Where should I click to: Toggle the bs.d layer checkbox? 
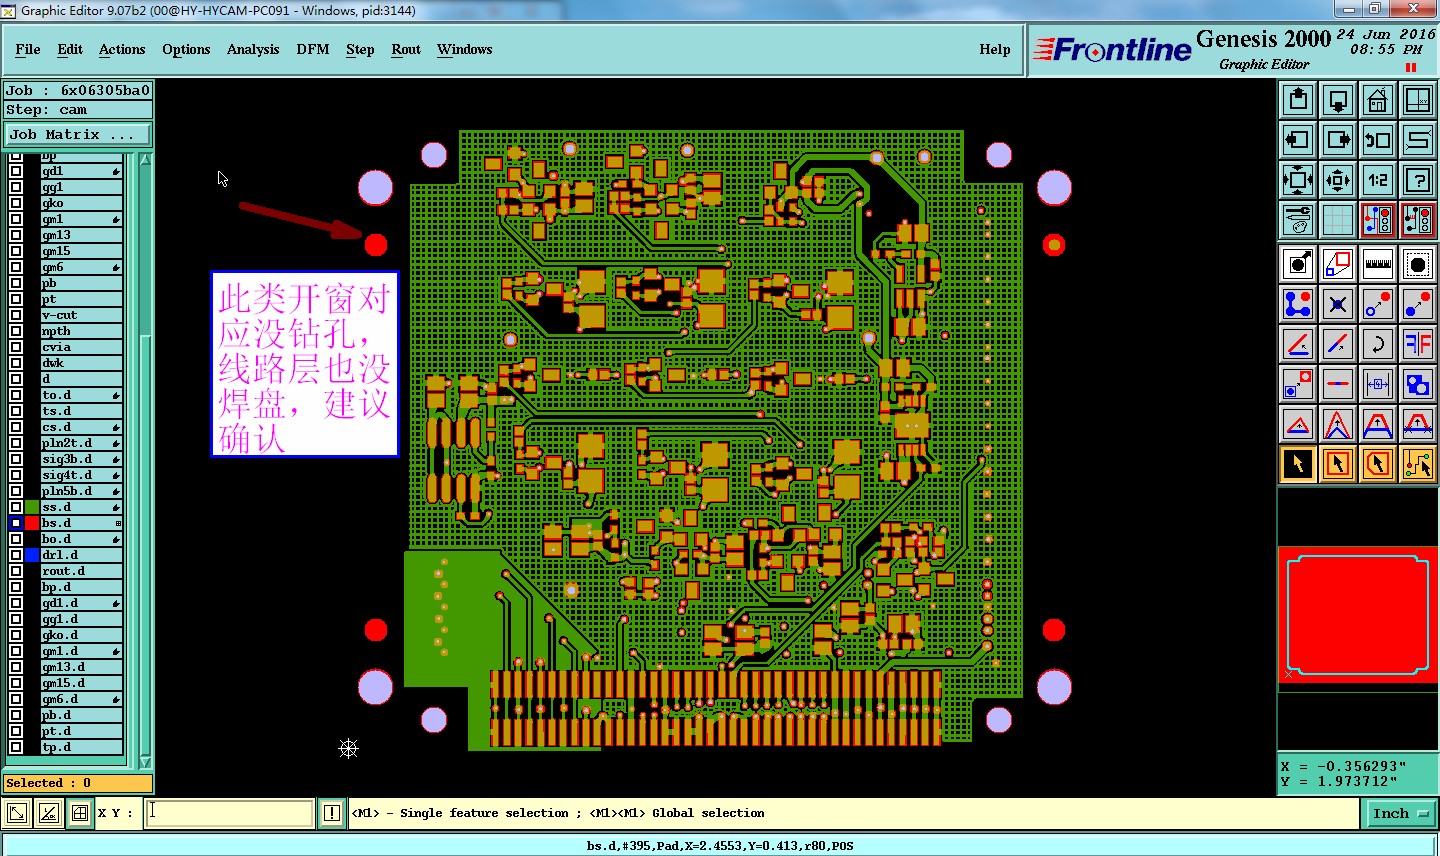point(16,523)
